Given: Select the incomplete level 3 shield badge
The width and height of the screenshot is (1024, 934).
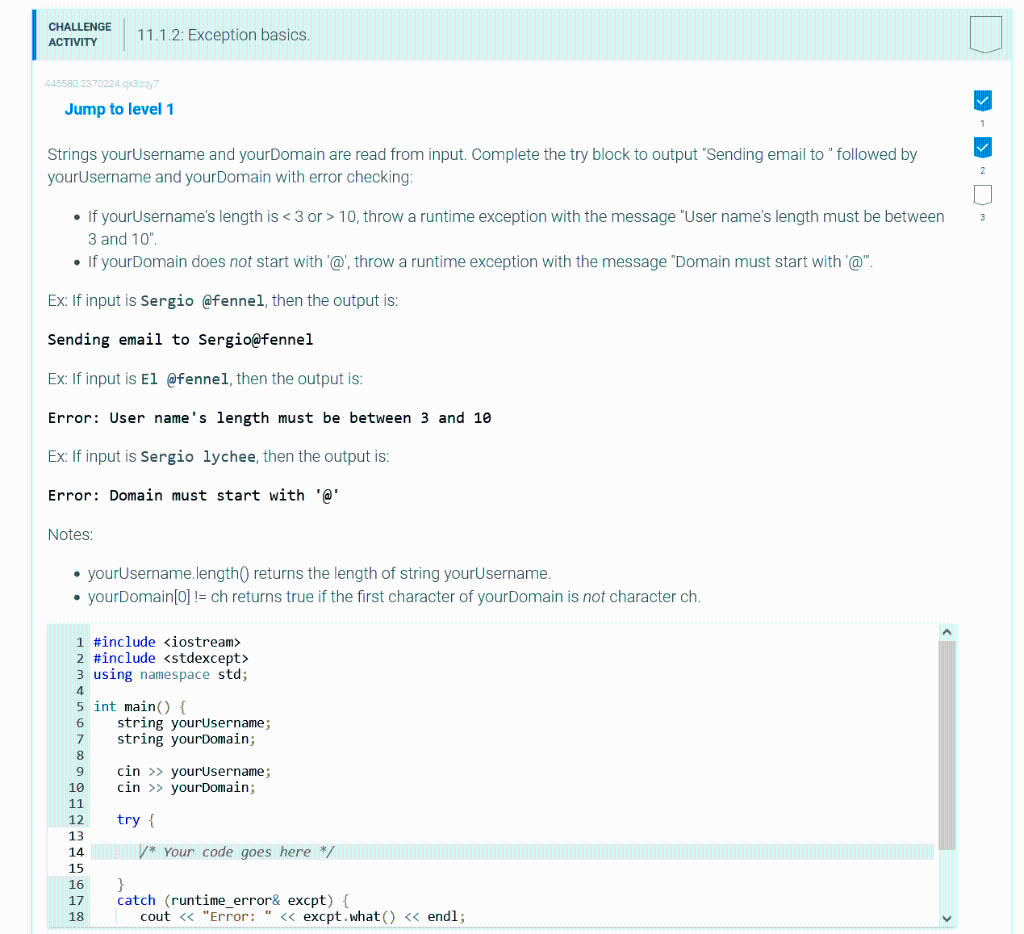Looking at the screenshot, I should pos(982,194).
